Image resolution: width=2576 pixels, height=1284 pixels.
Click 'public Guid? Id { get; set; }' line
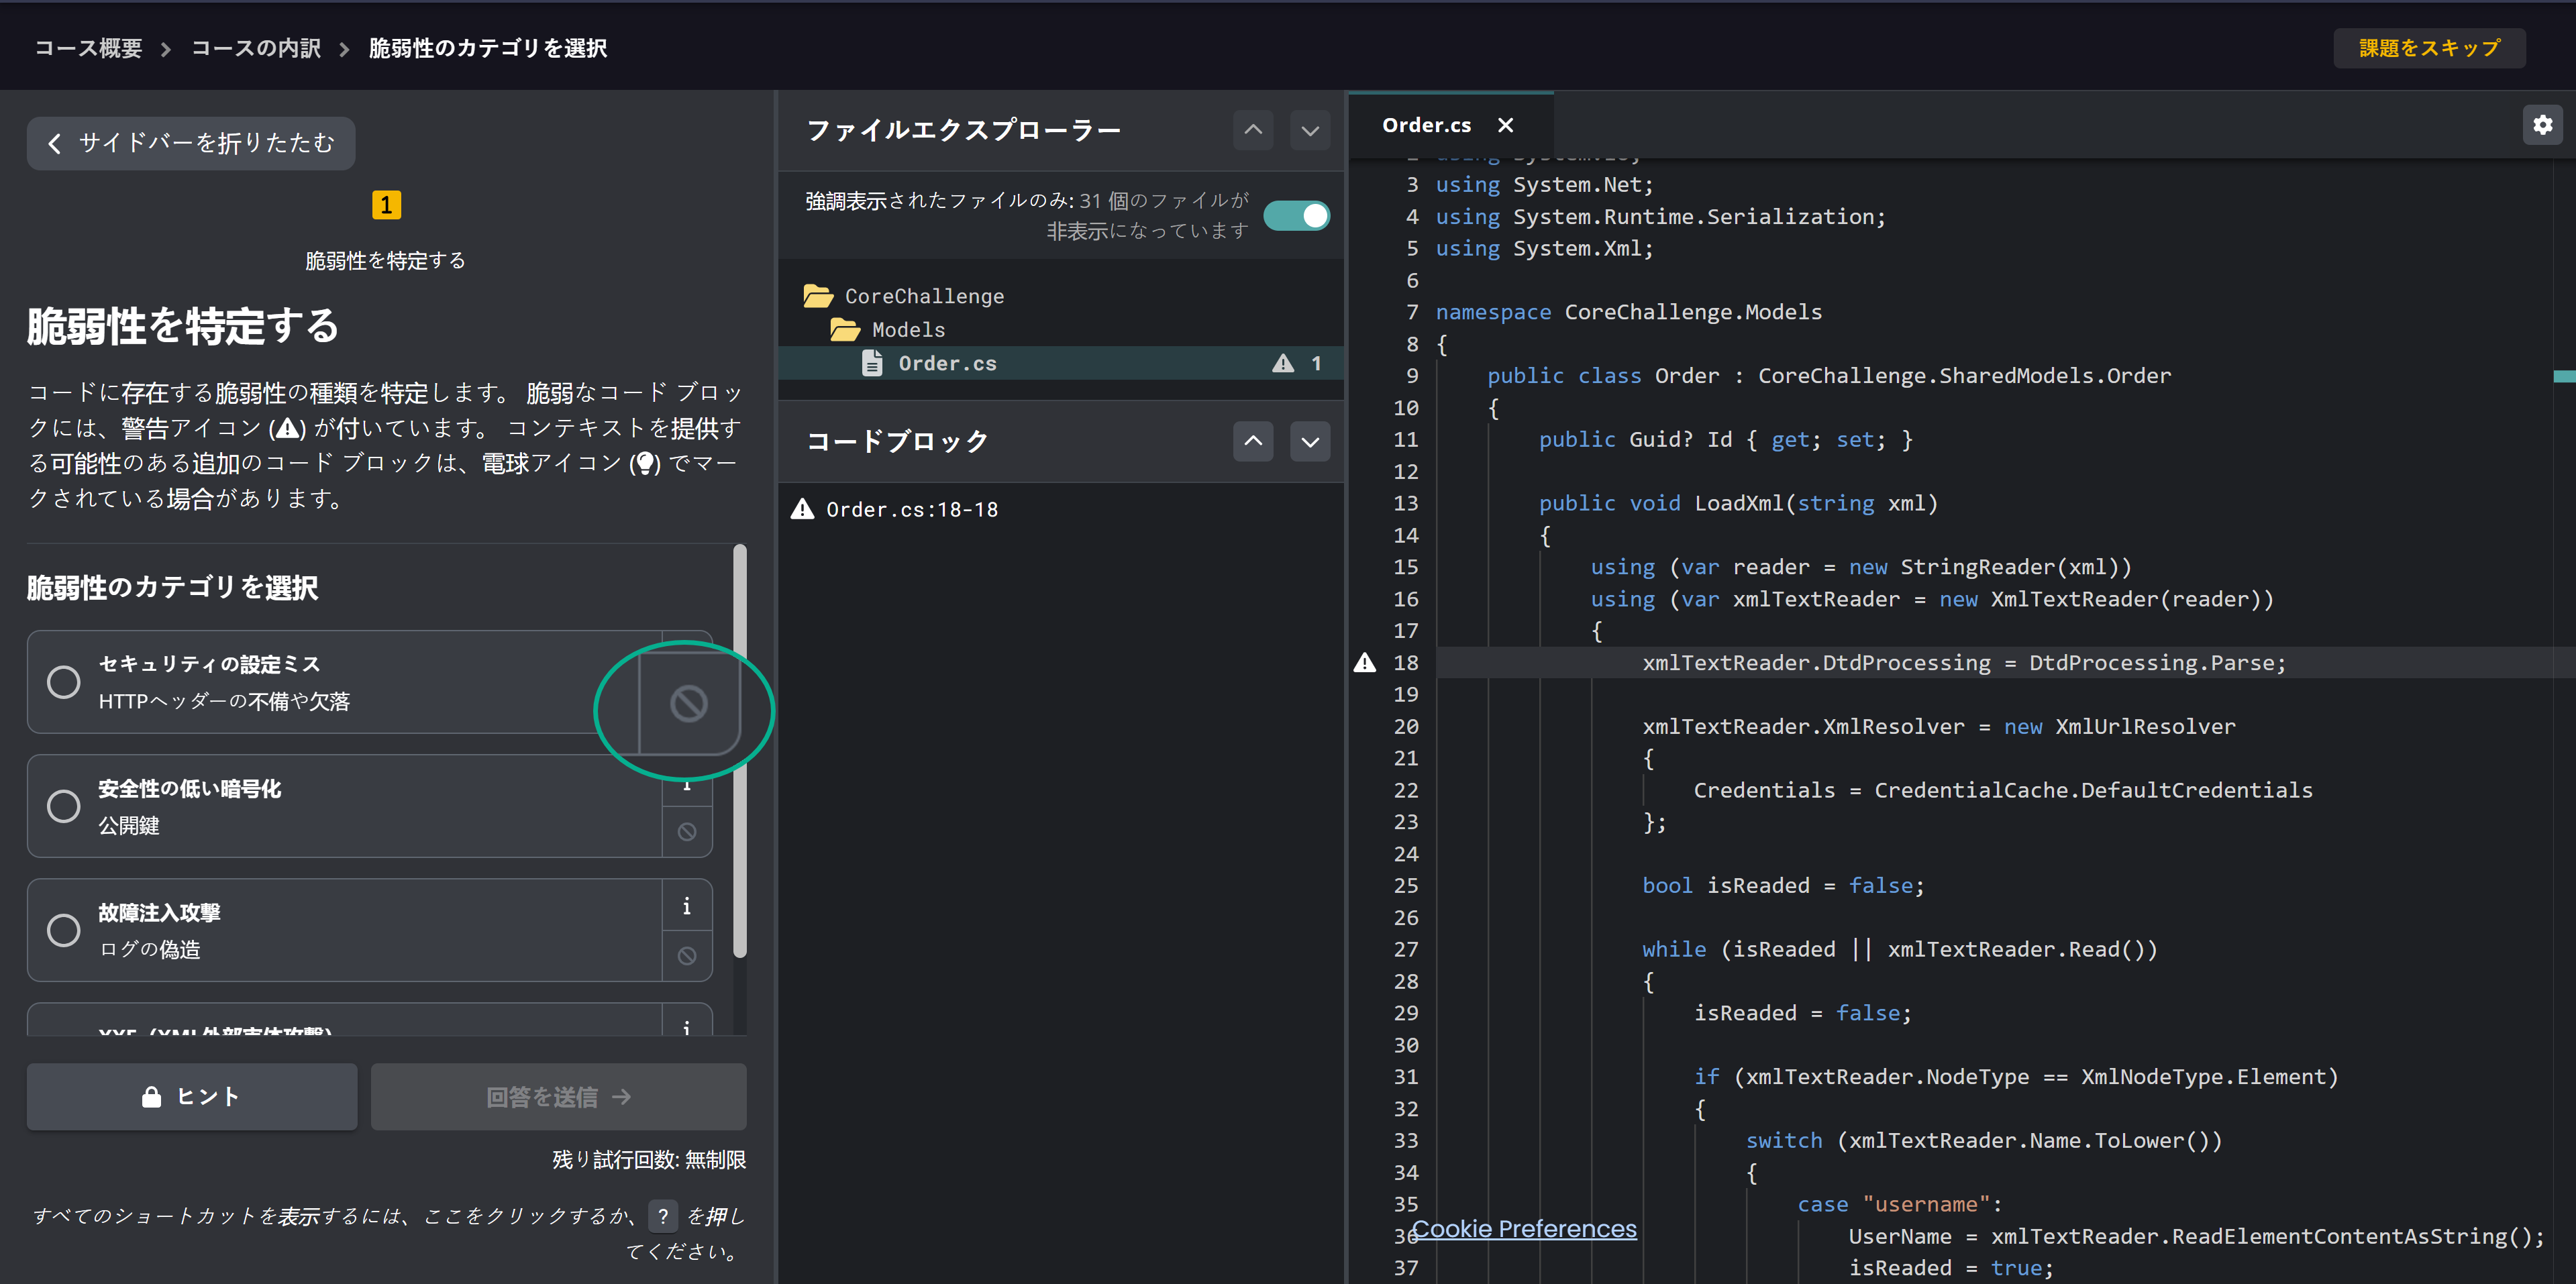(1725, 439)
